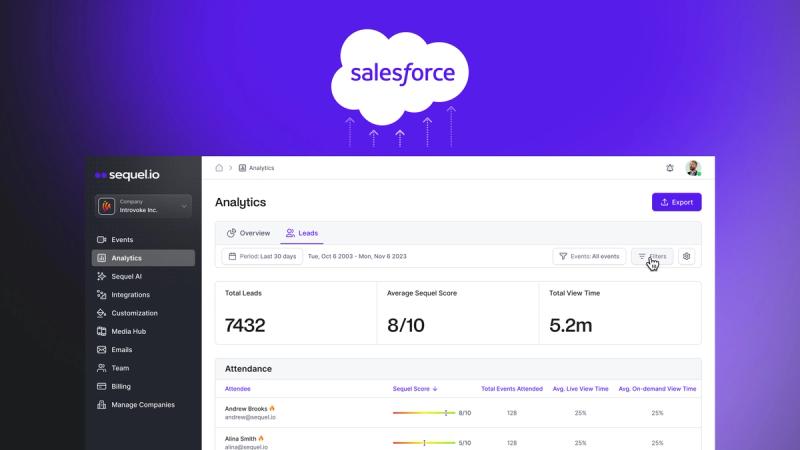The image size is (800, 450).
Task: Open the user profile avatar
Action: pos(693,168)
